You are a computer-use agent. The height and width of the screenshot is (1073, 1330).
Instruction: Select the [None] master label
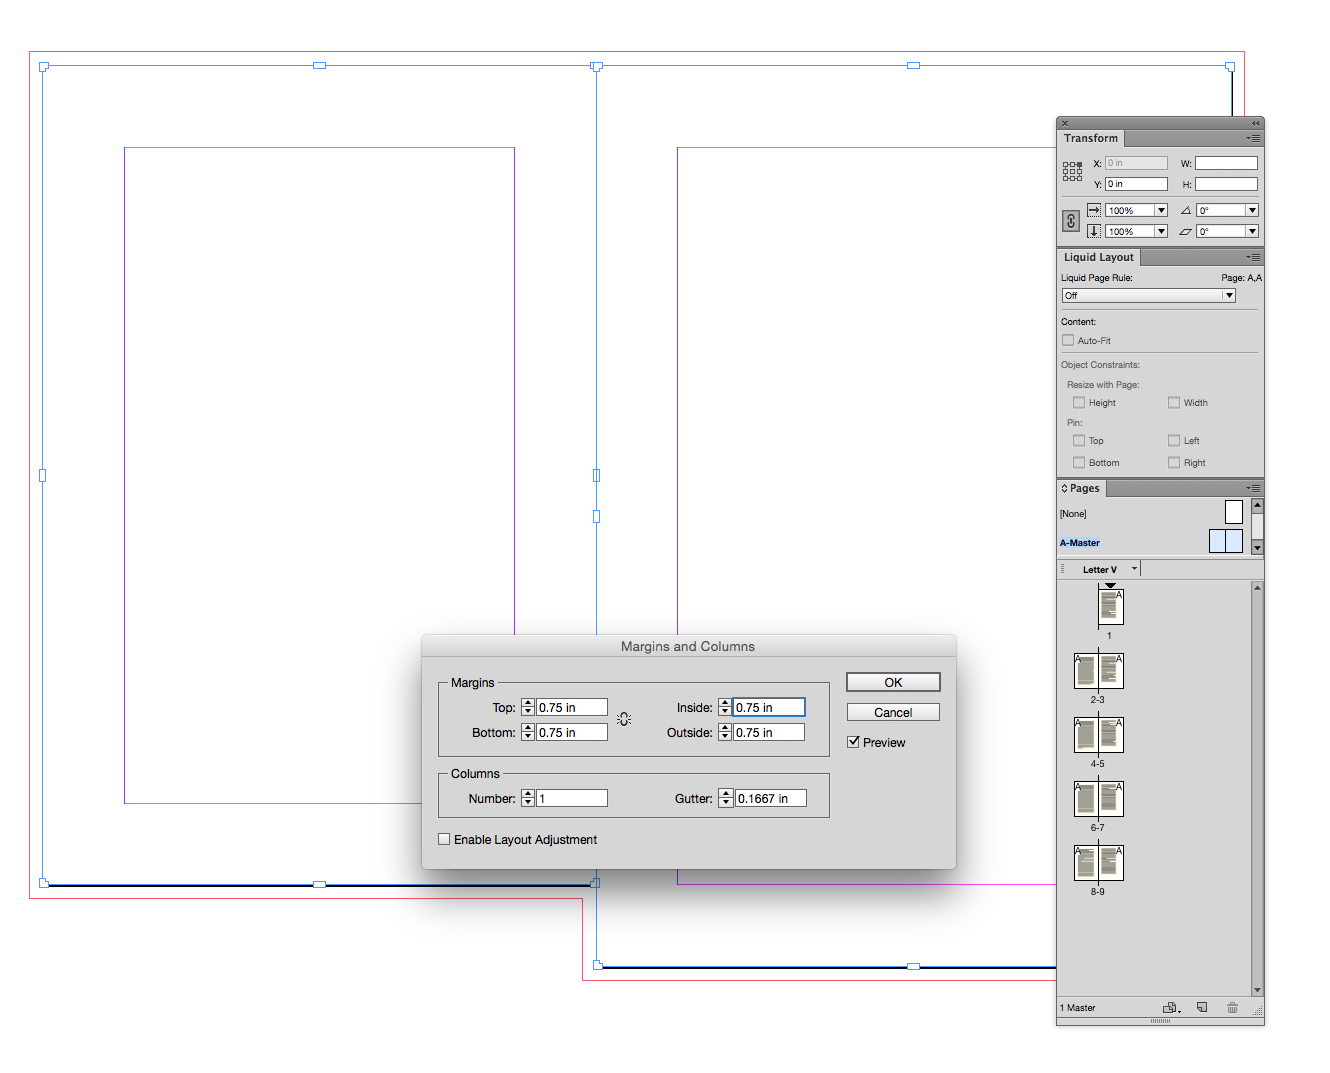[x=1073, y=514]
